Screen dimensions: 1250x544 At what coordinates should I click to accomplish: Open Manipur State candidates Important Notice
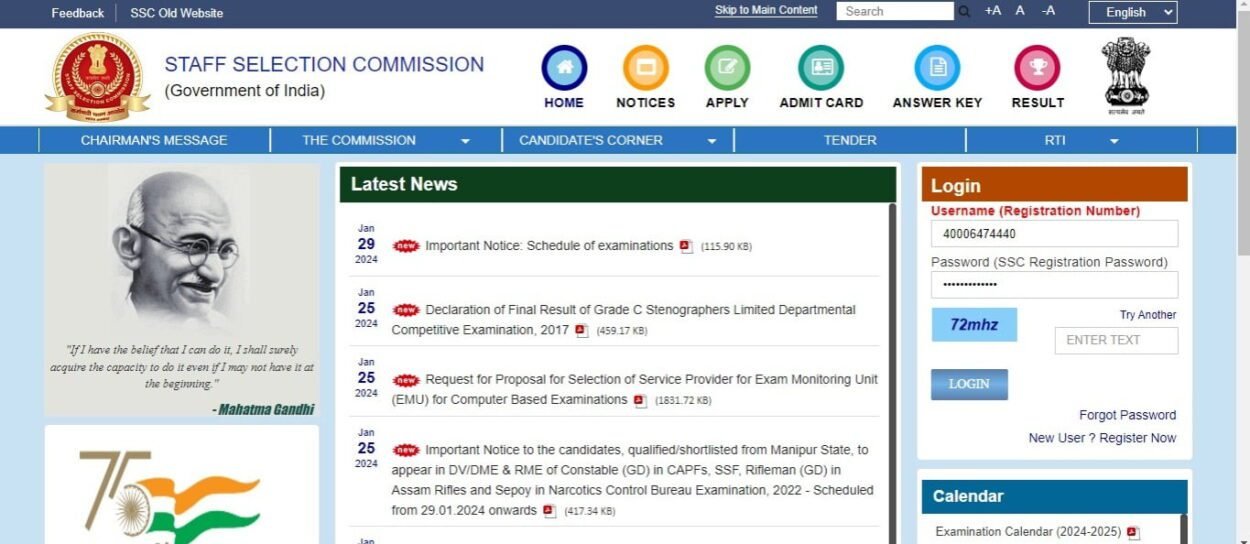coord(632,480)
